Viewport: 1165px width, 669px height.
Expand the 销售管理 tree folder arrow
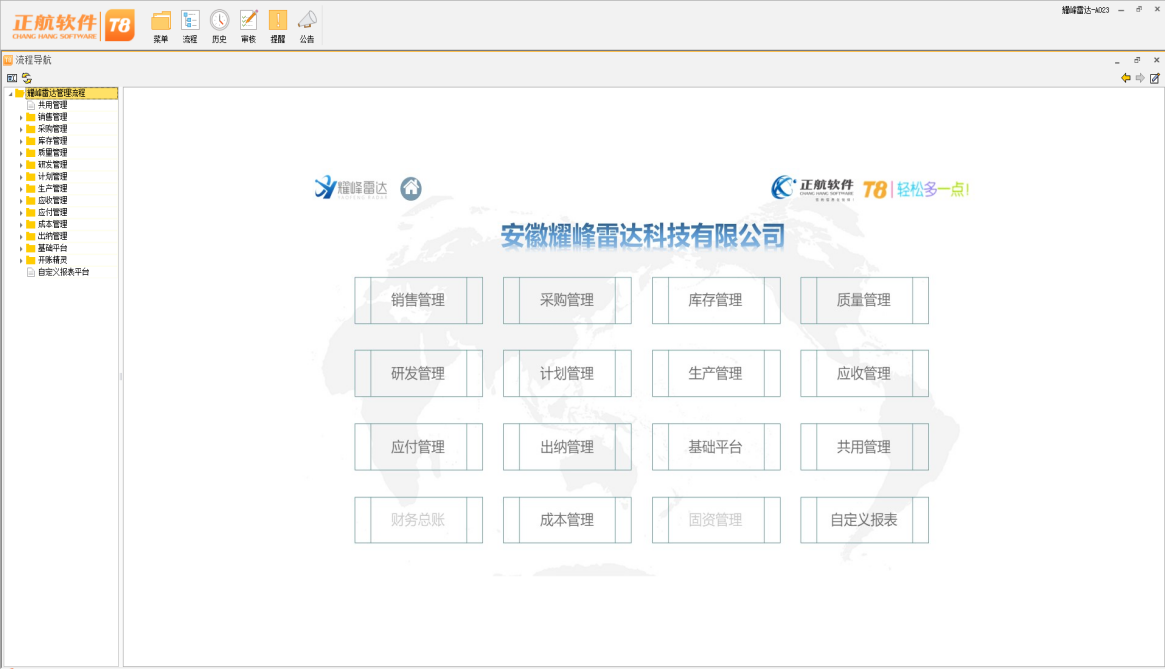[x=21, y=117]
